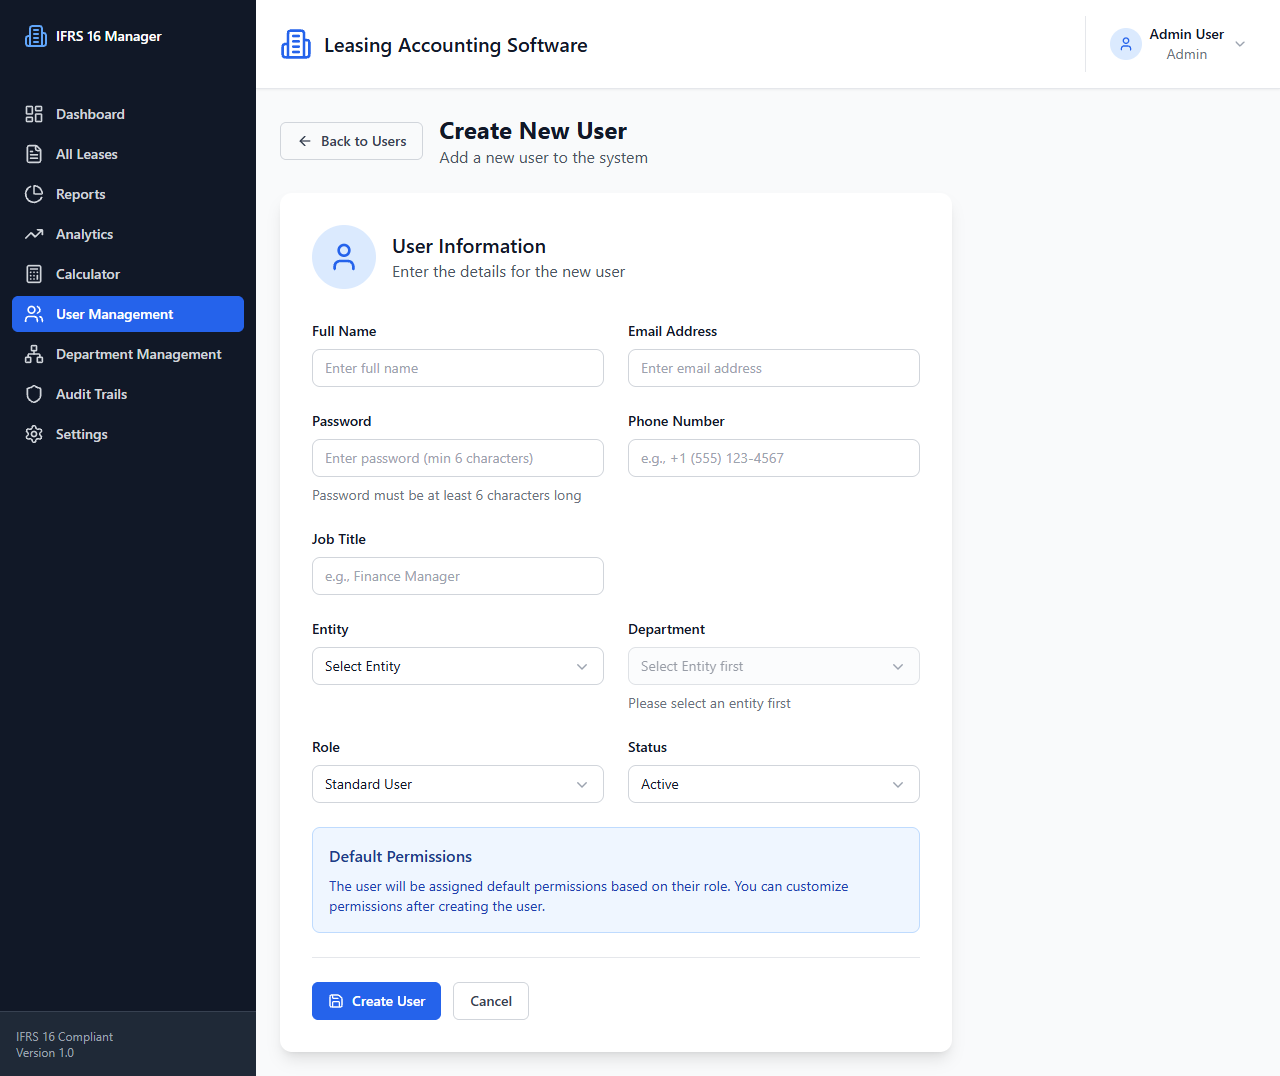Click the User Management people icon
The width and height of the screenshot is (1280, 1076).
[x=34, y=314]
